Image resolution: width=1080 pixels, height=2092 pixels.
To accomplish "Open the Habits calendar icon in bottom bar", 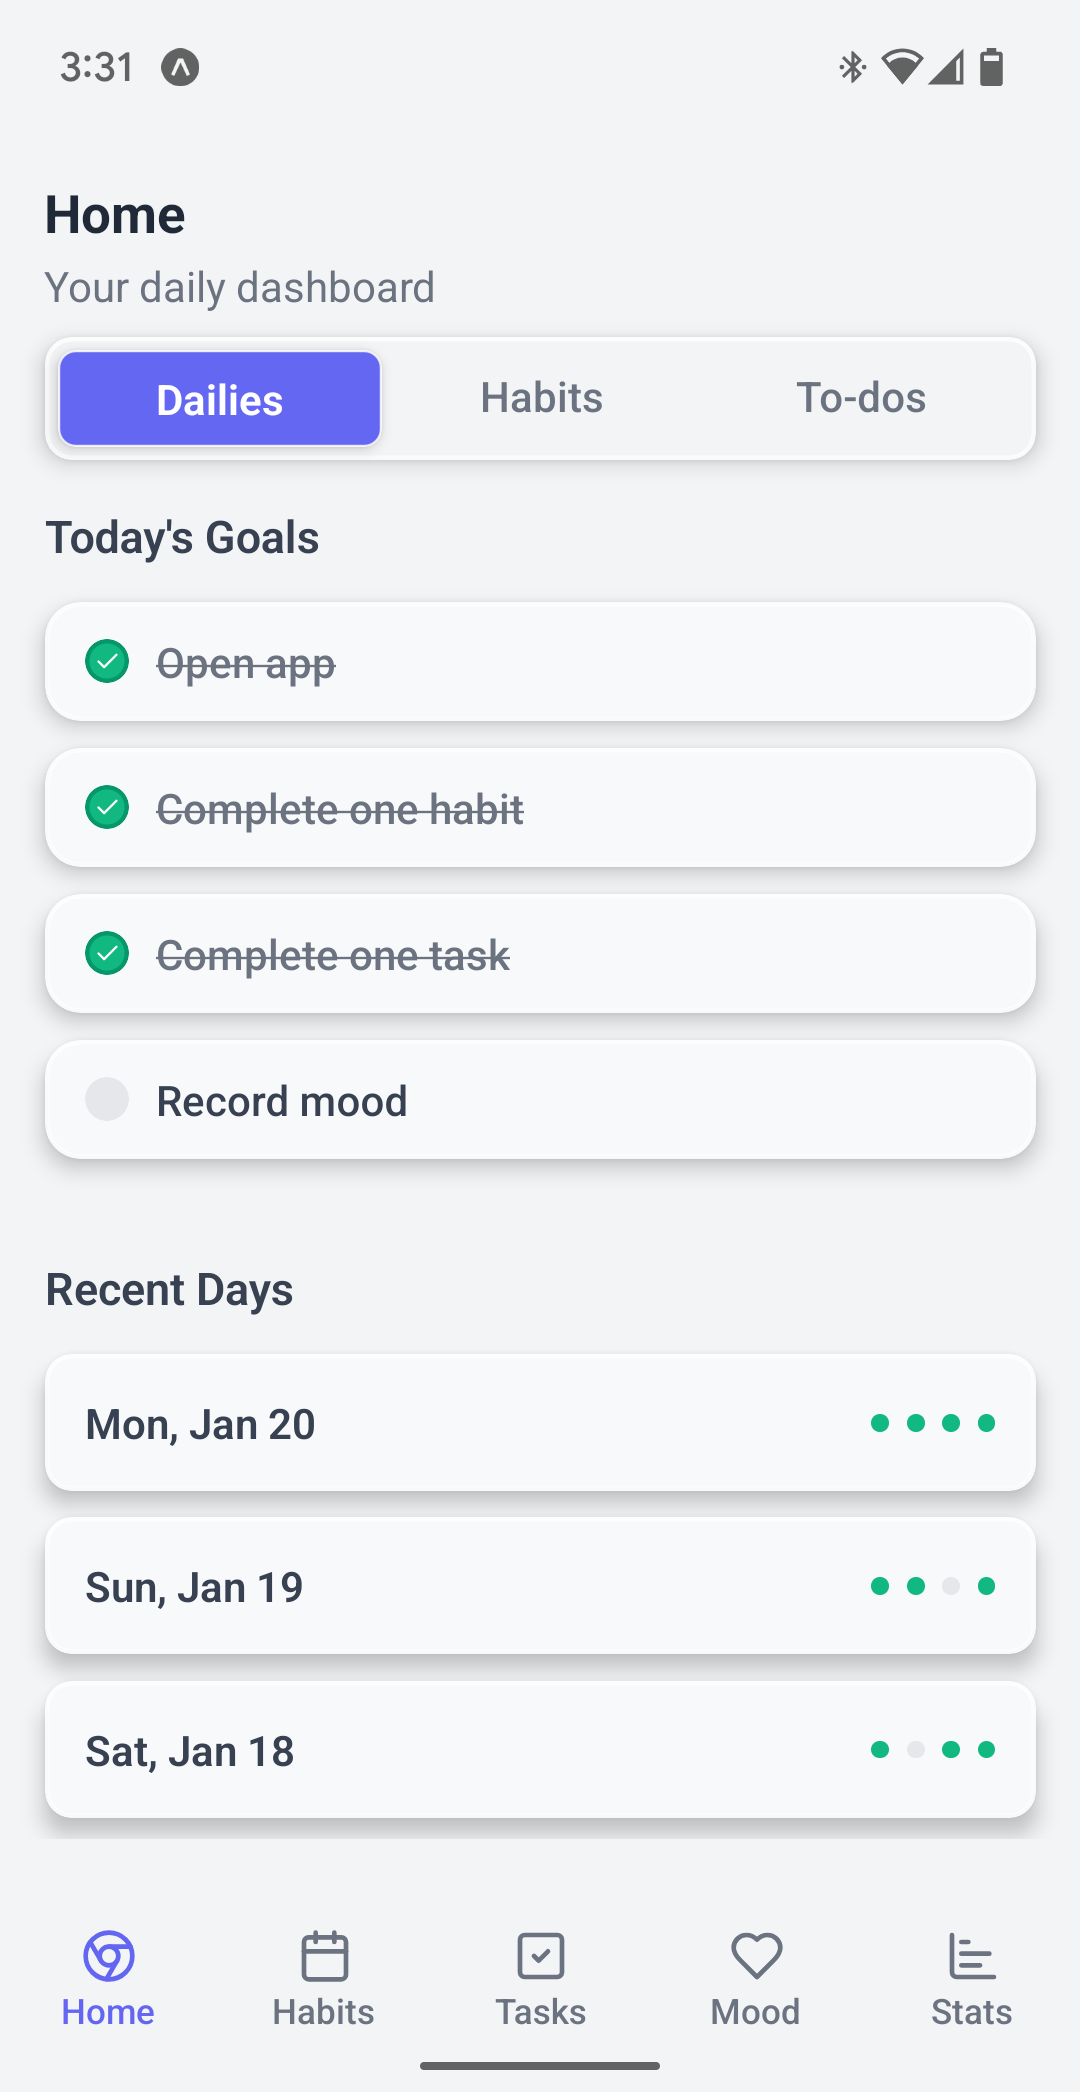I will (x=324, y=1957).
